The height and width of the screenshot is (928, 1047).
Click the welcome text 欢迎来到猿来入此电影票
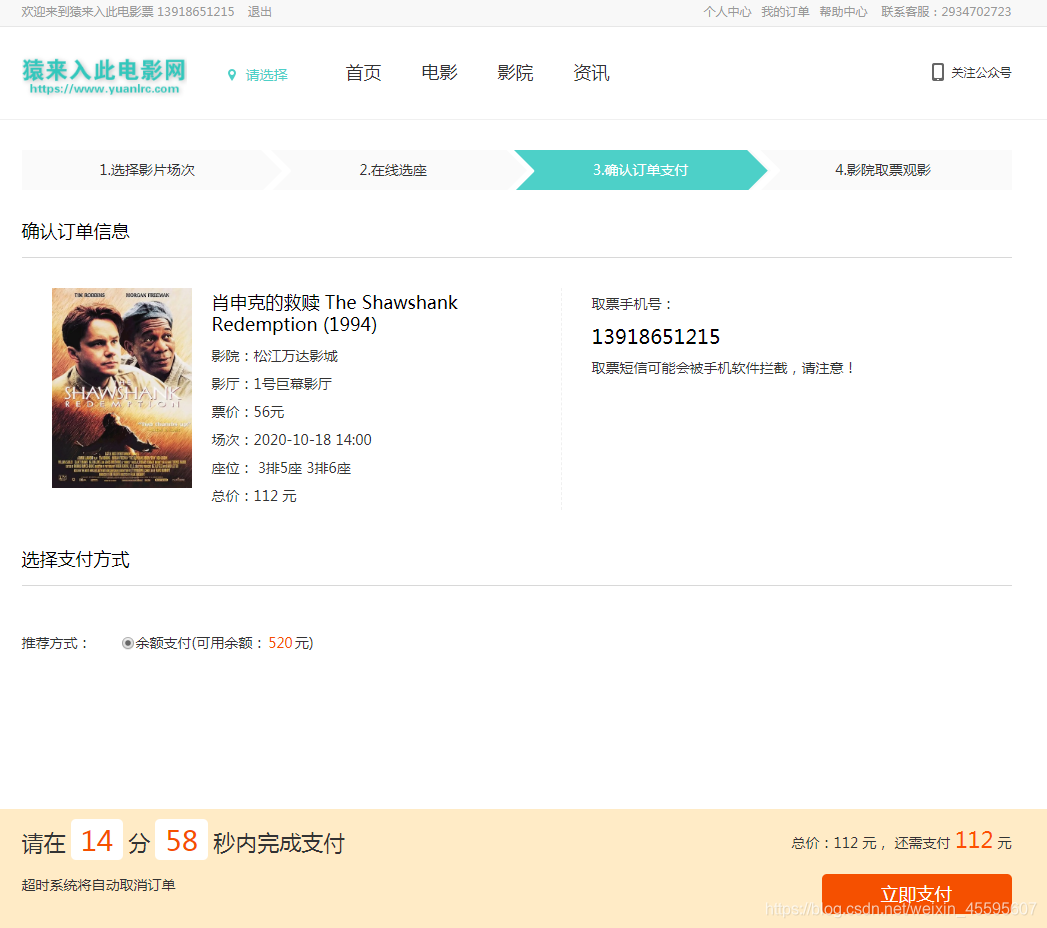[x=87, y=12]
